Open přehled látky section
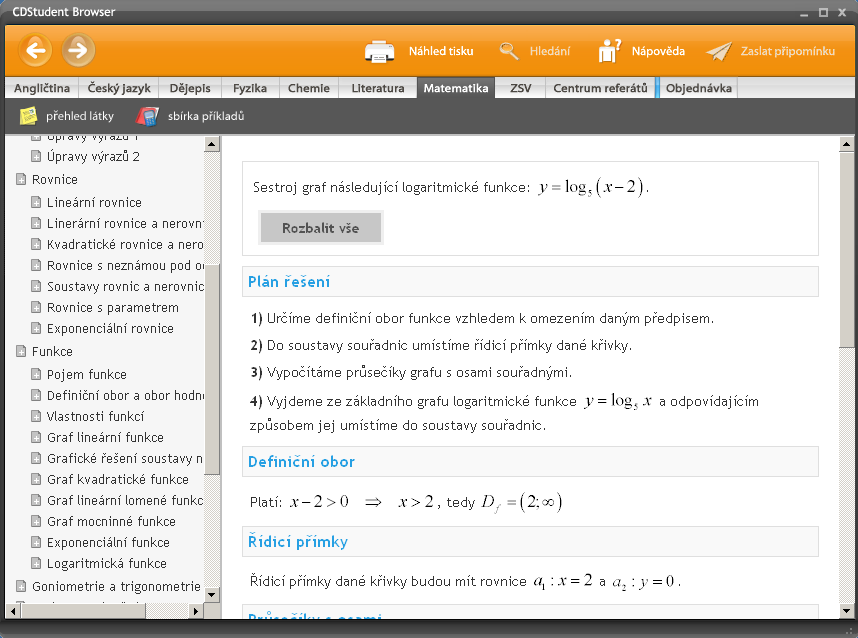The width and height of the screenshot is (858, 638). pos(80,116)
